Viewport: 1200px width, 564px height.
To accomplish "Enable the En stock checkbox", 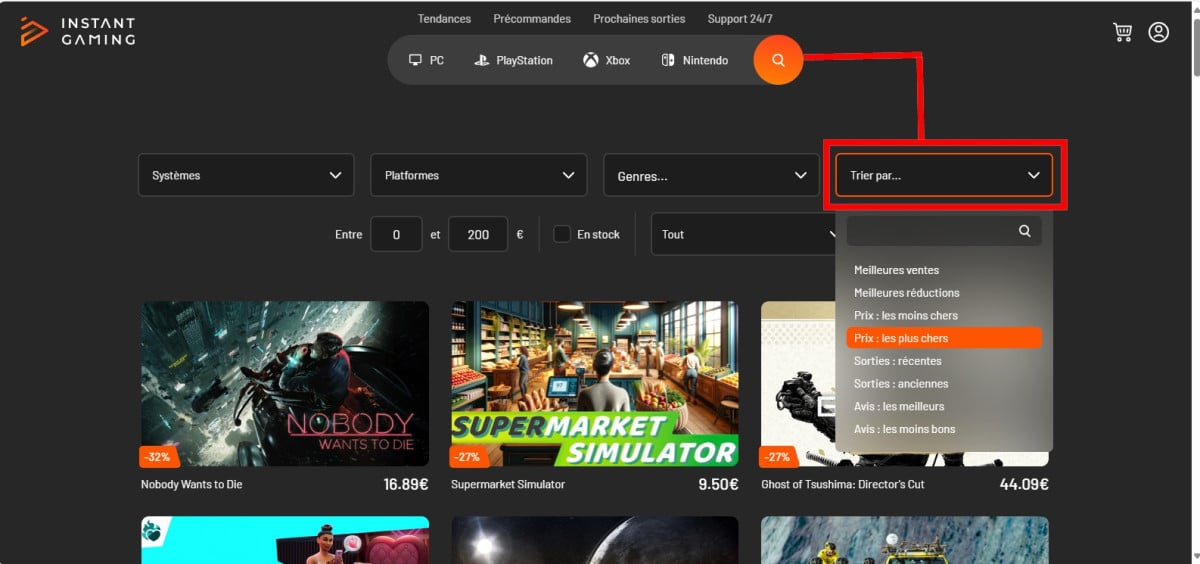I will pos(562,234).
